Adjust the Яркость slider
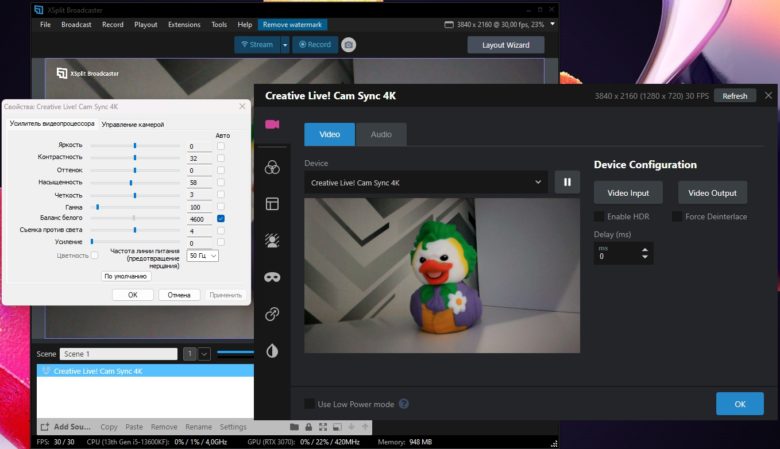The image size is (780, 449). [x=135, y=146]
